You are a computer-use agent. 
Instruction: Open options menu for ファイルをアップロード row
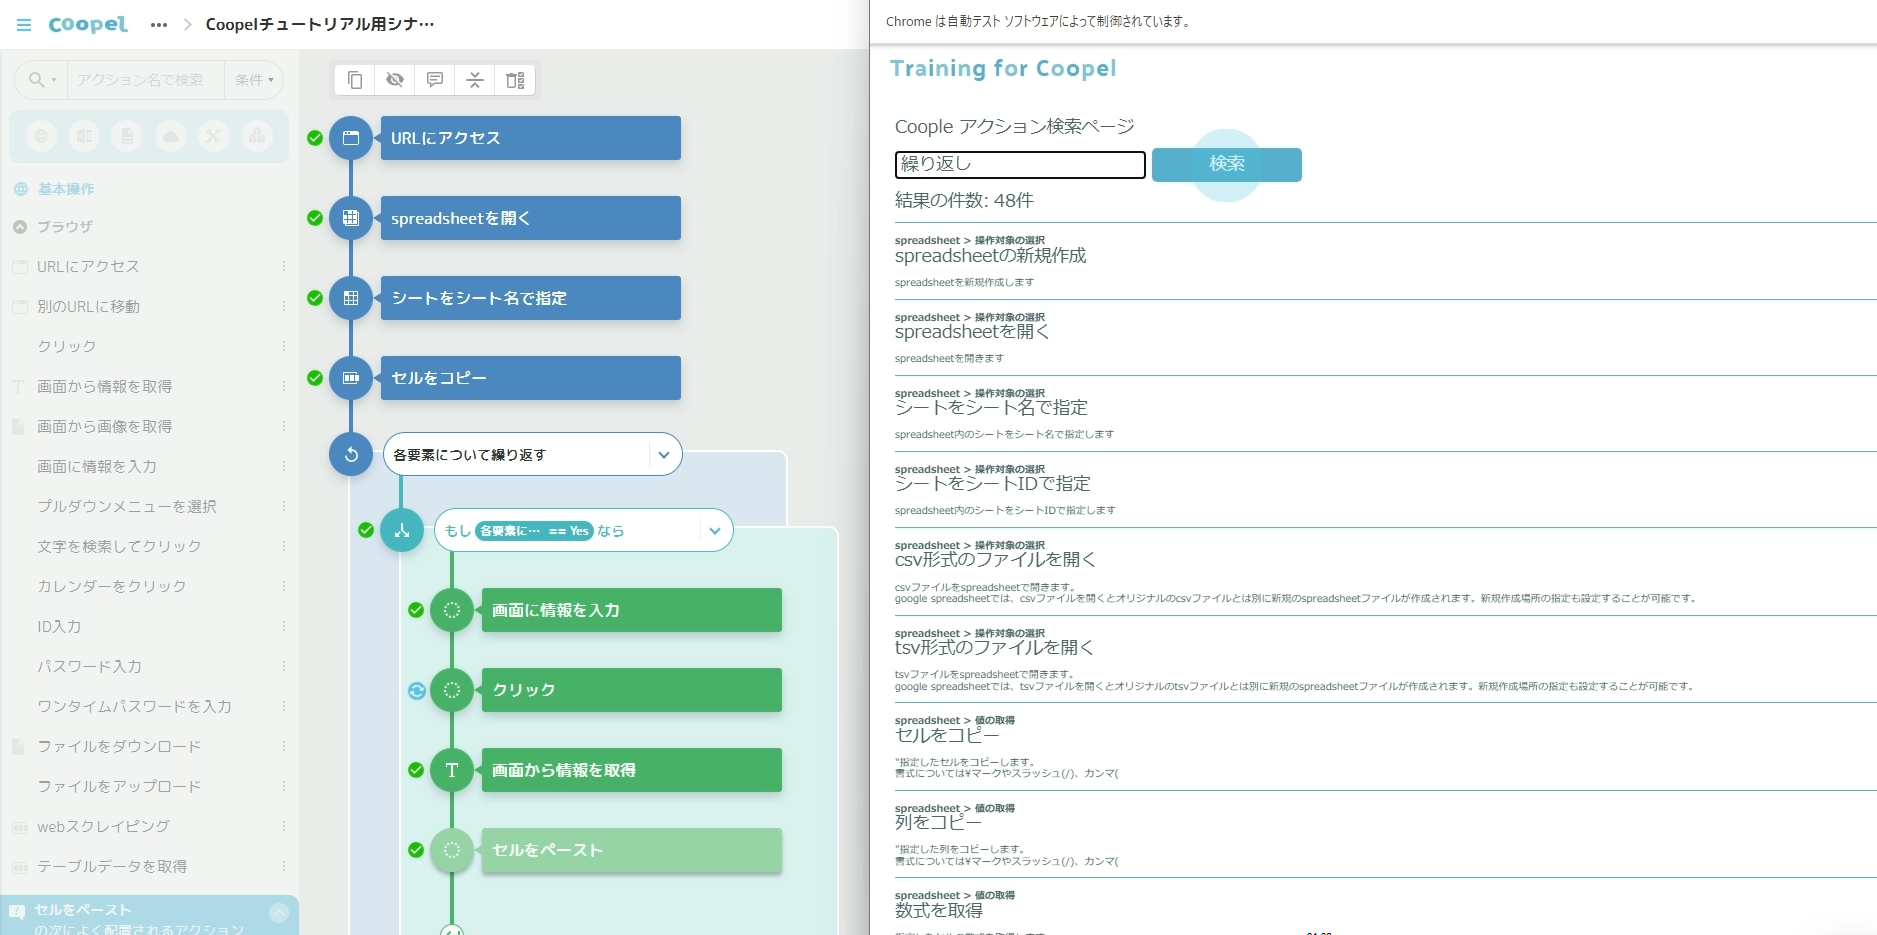click(x=284, y=787)
